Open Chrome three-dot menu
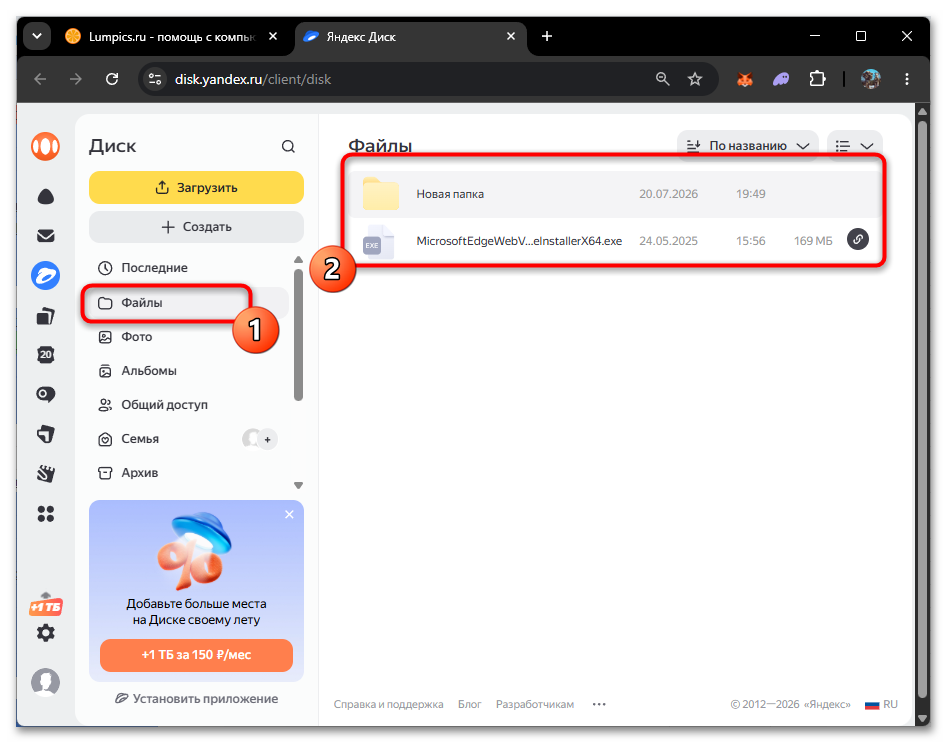 point(907,79)
